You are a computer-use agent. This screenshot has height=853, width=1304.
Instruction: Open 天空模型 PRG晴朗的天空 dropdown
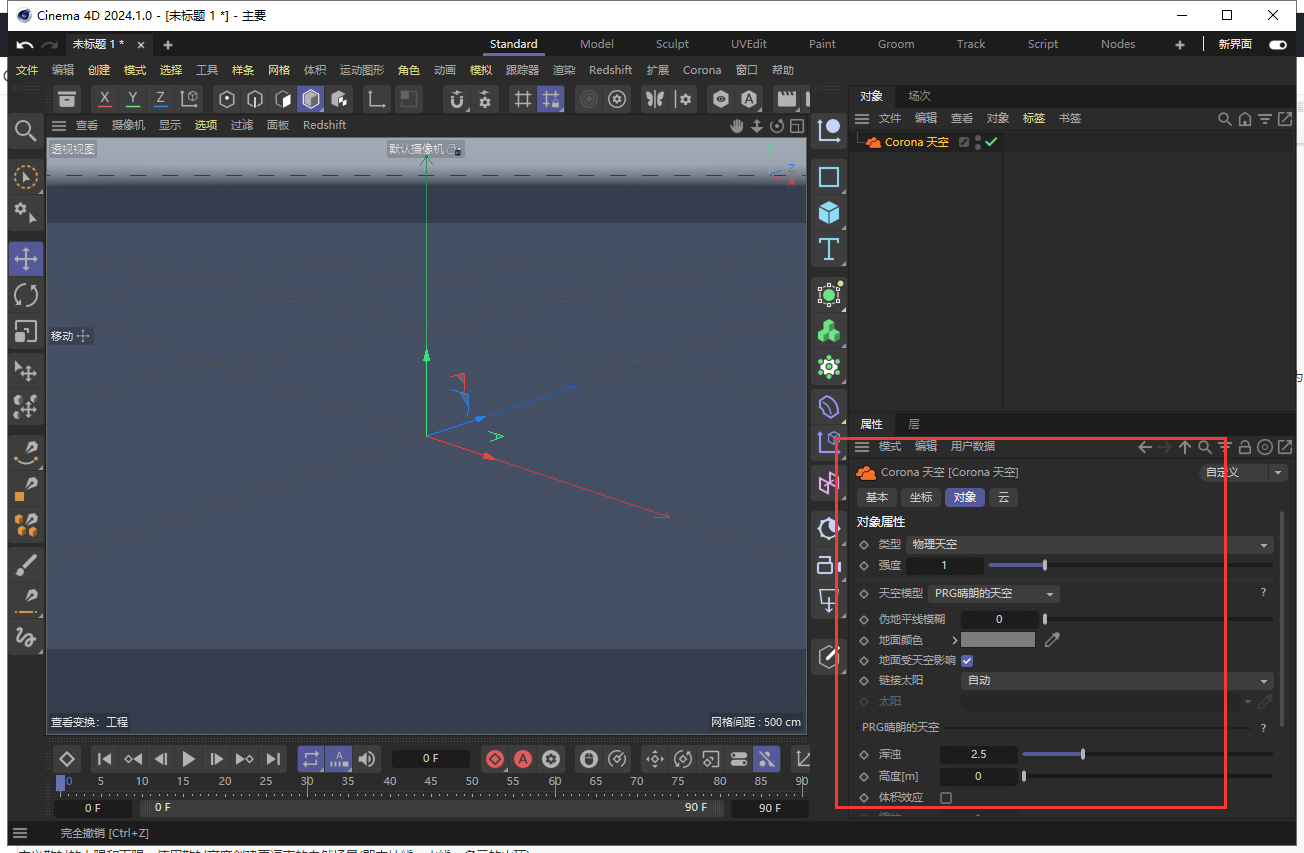993,593
